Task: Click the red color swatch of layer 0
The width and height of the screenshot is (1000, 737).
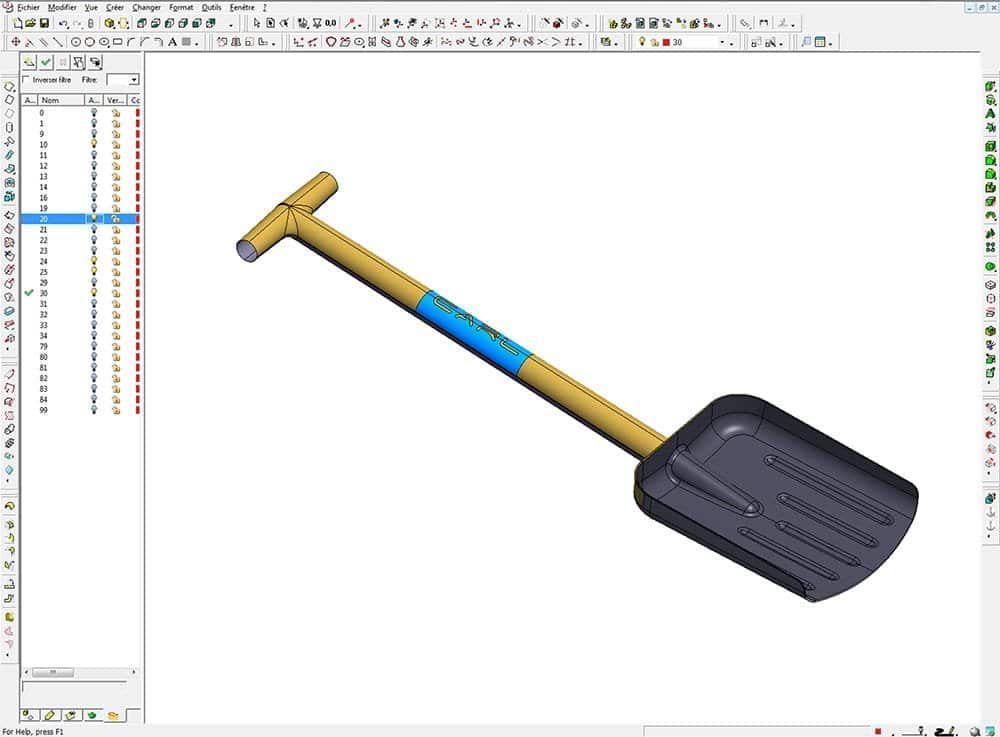Action: 137,113
